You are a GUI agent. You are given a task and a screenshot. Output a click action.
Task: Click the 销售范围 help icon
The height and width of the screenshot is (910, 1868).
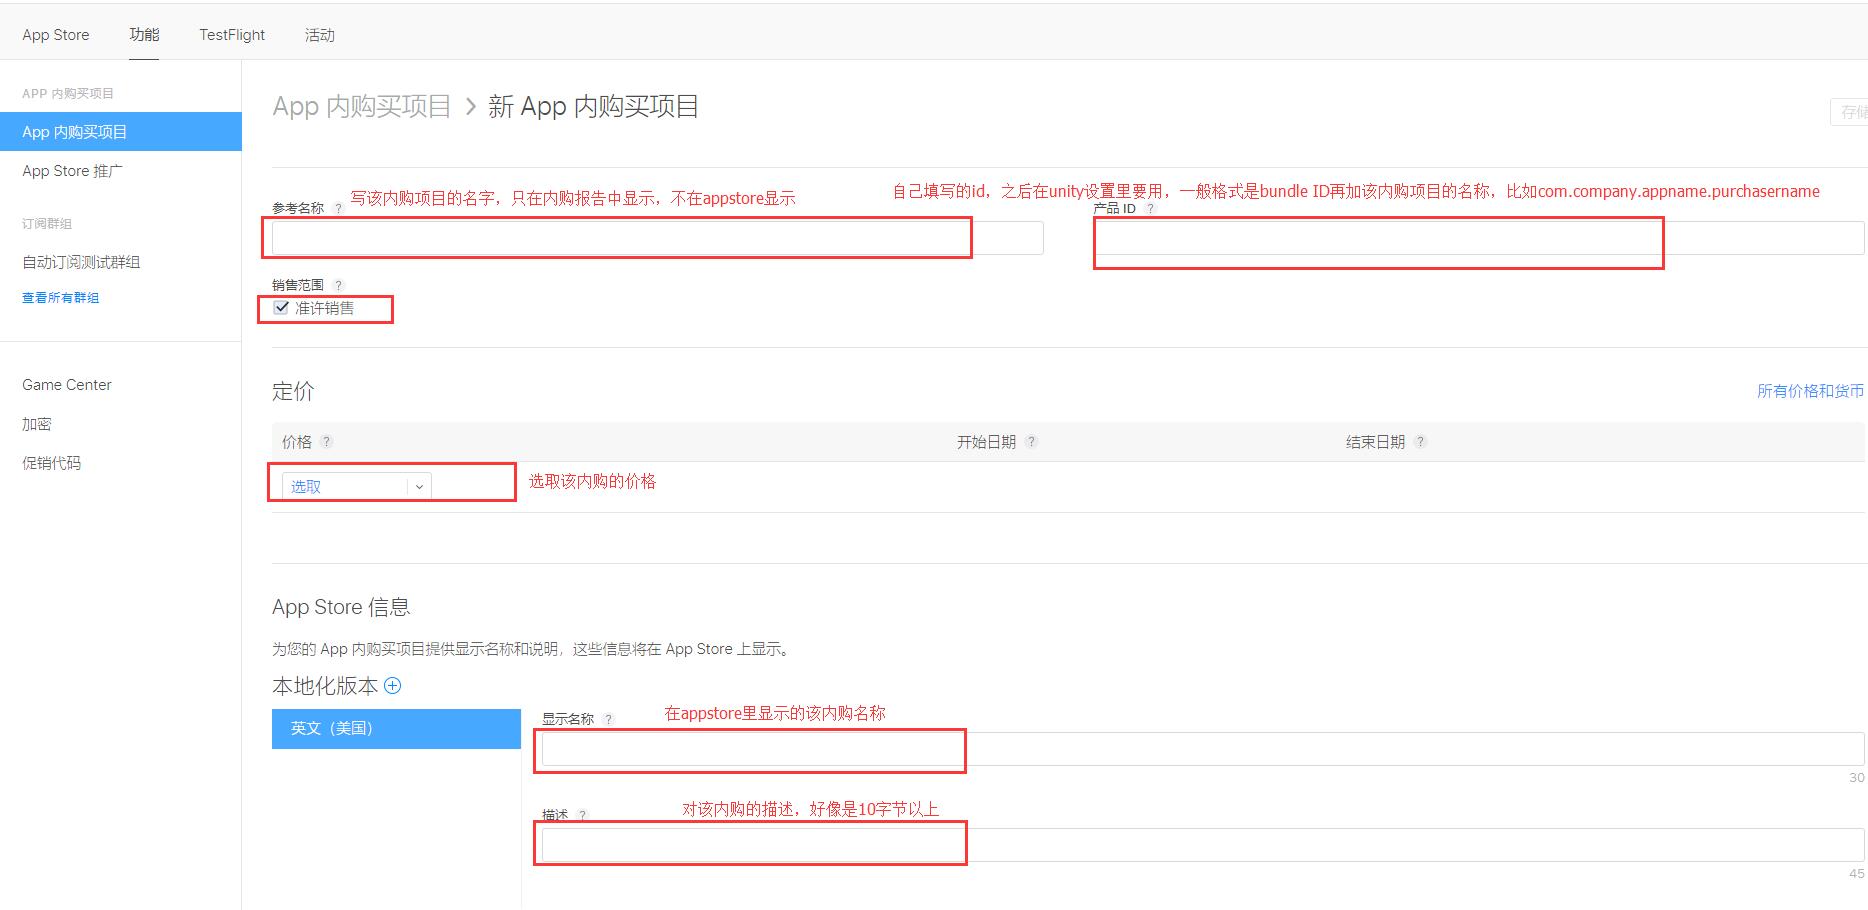point(338,284)
